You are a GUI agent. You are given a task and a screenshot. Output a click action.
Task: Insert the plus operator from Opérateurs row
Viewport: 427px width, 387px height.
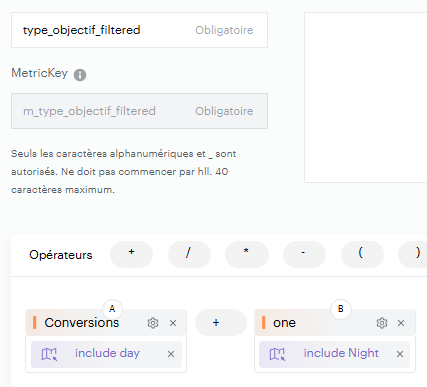(131, 254)
